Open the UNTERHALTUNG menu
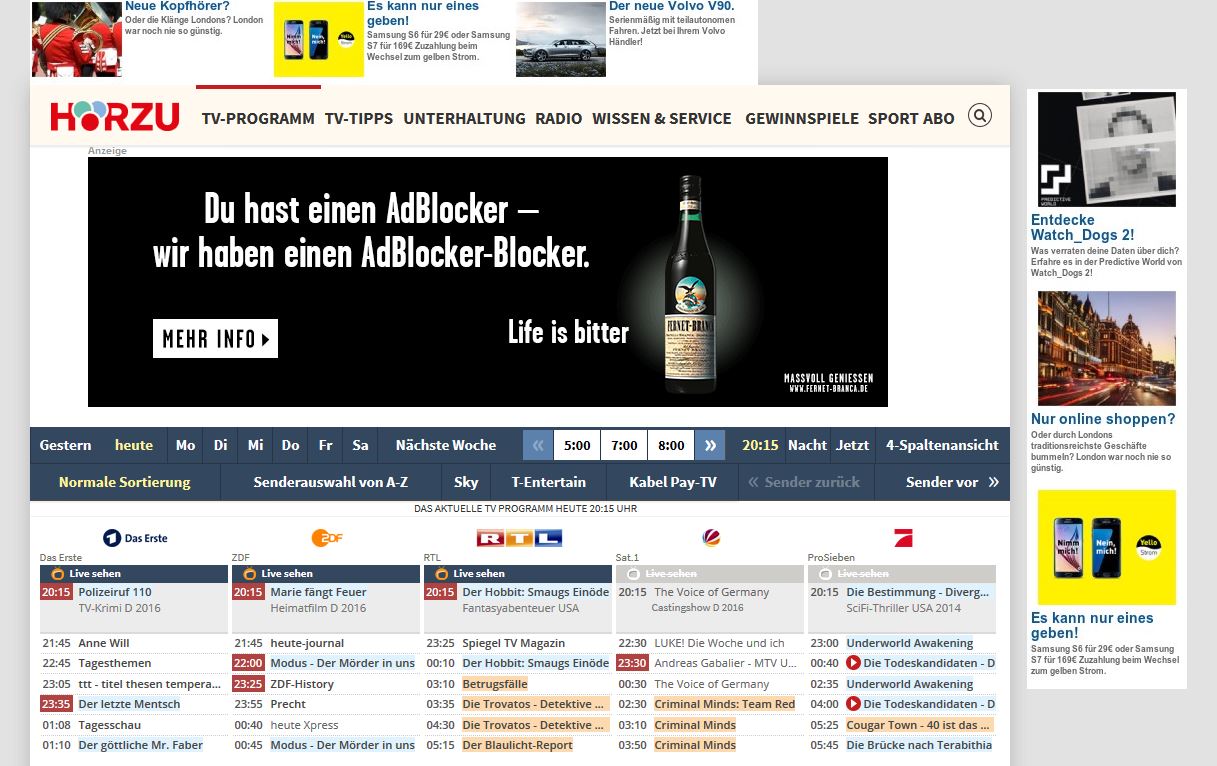Viewport: 1217px width, 766px height. tap(464, 118)
